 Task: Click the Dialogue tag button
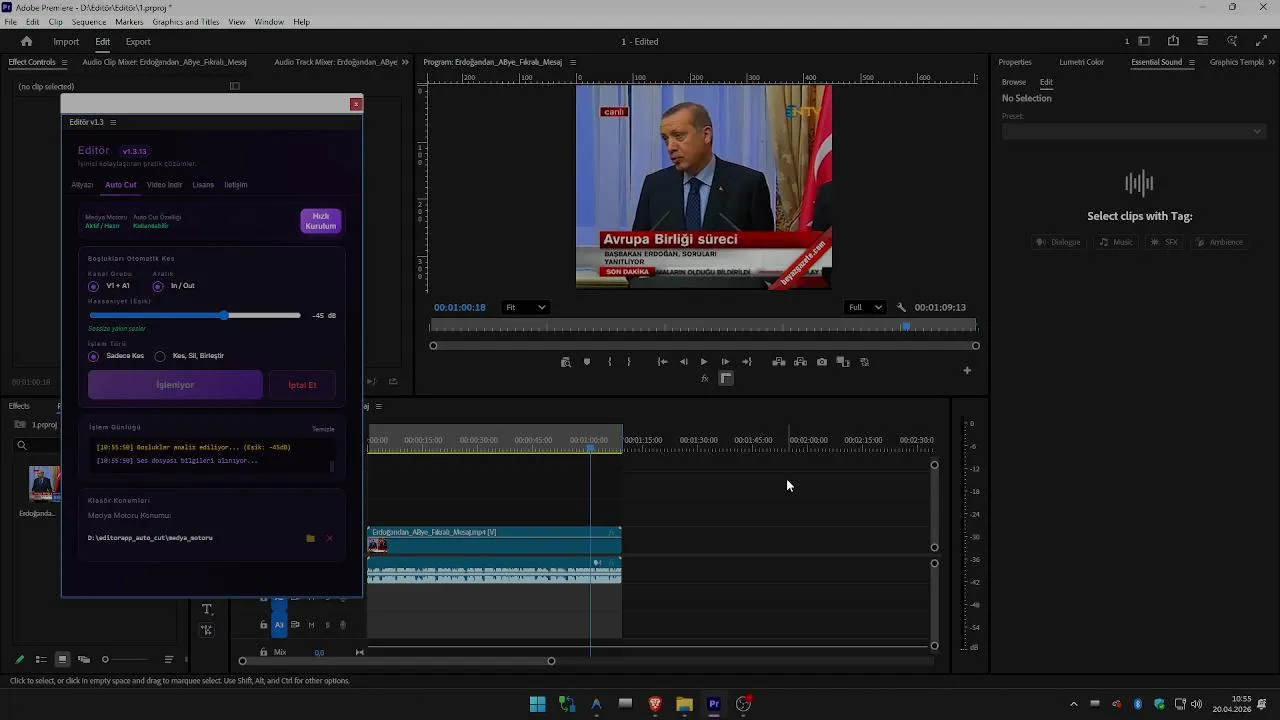pyautogui.click(x=1058, y=242)
